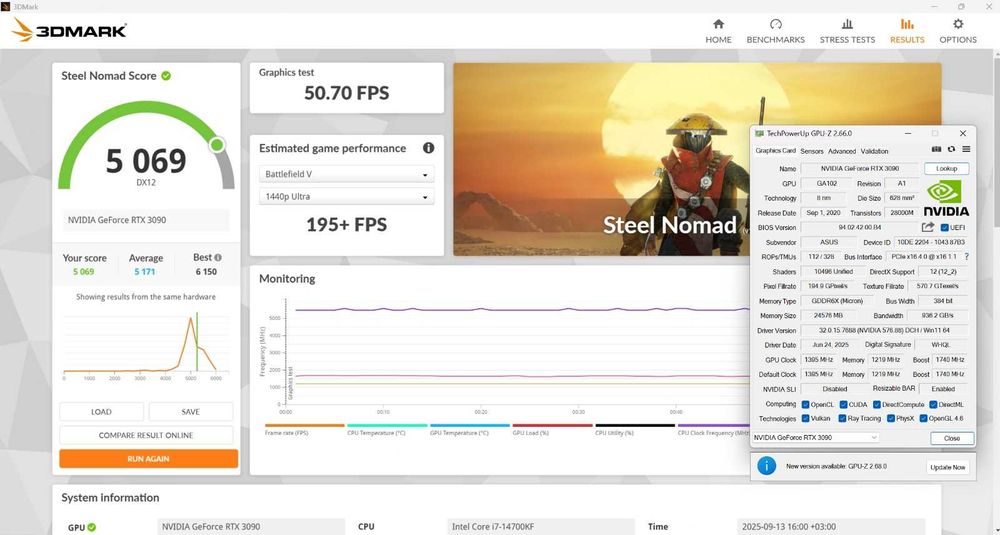1000x535 pixels.
Task: Switch to the Advanced tab in GPU-Z
Action: click(842, 151)
